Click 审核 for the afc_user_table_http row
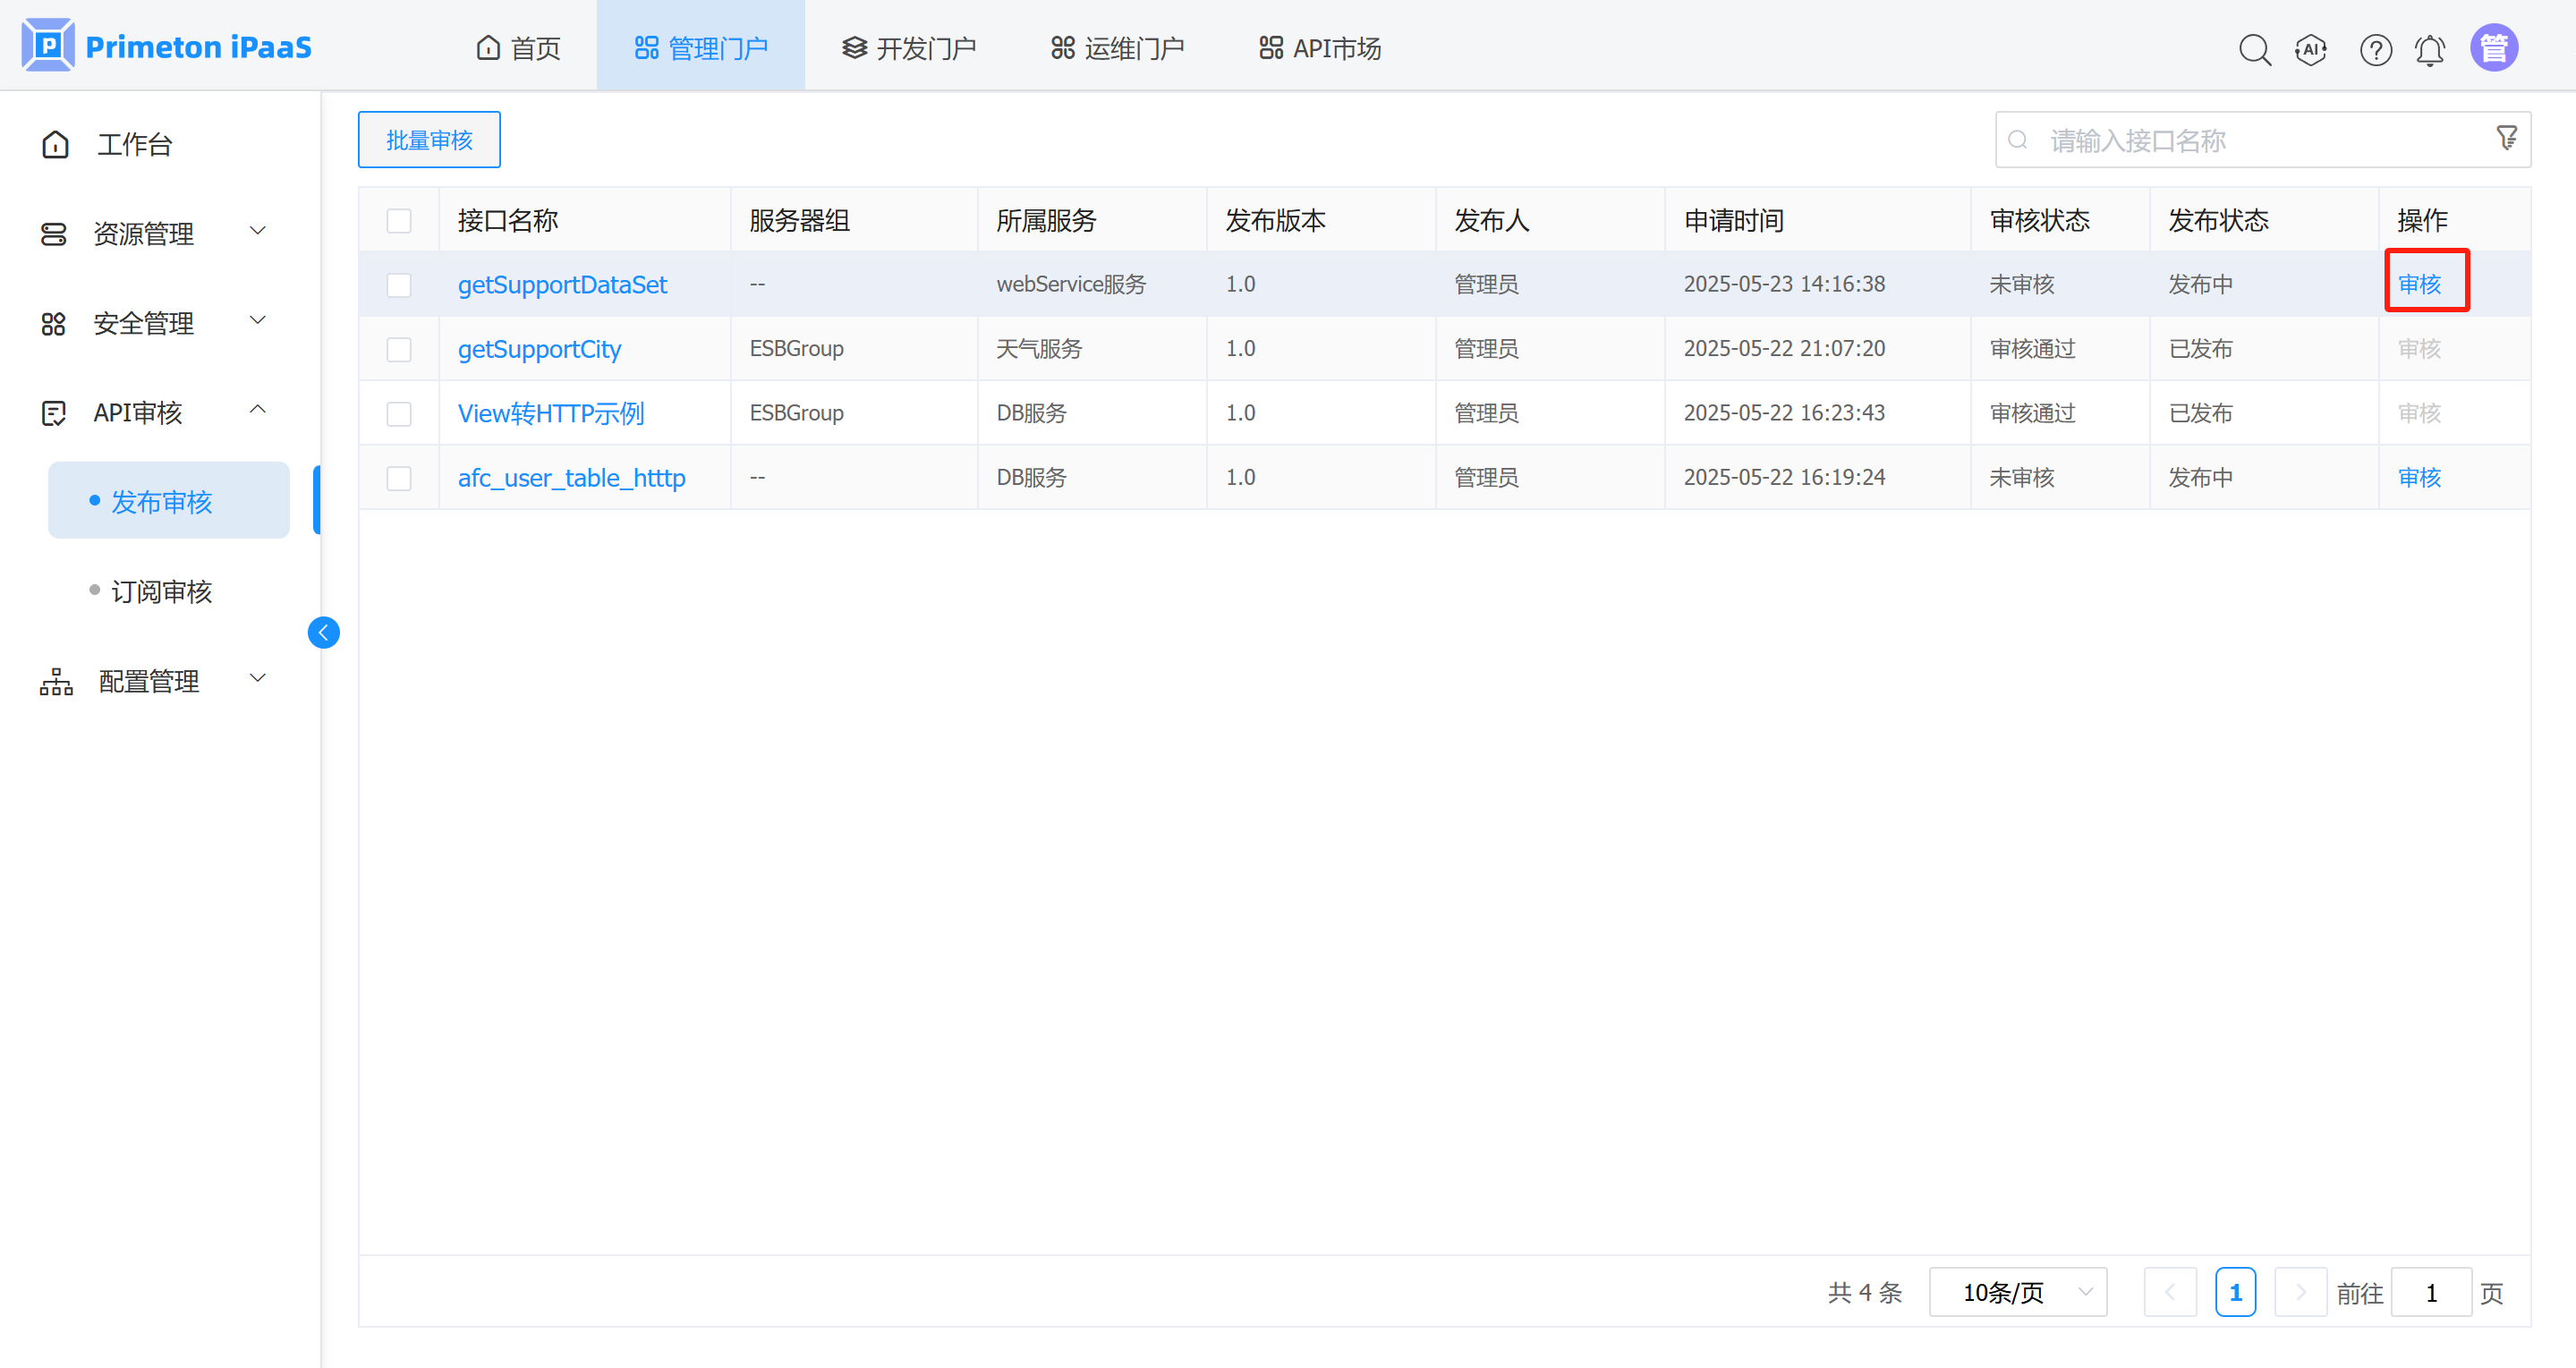Image resolution: width=2576 pixels, height=1368 pixels. pos(2419,478)
